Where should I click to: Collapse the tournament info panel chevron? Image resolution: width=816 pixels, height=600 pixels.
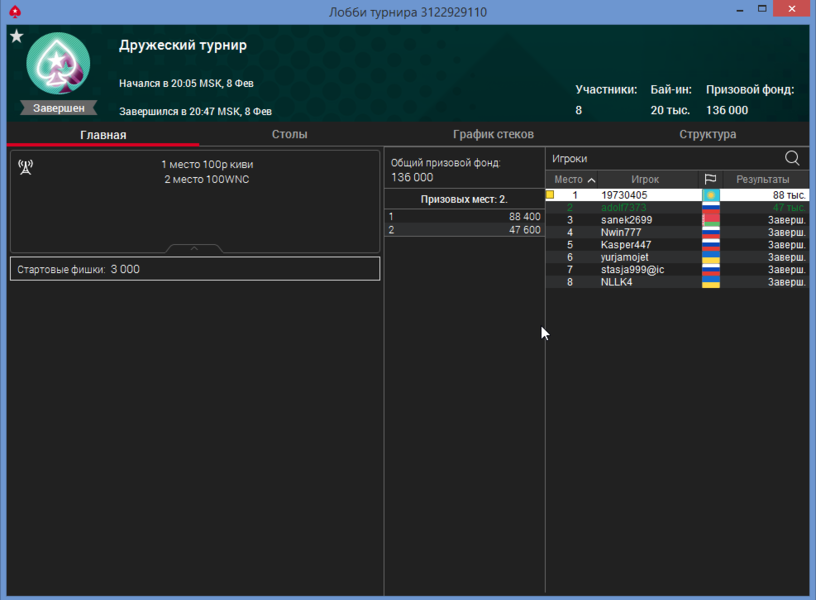(194, 248)
